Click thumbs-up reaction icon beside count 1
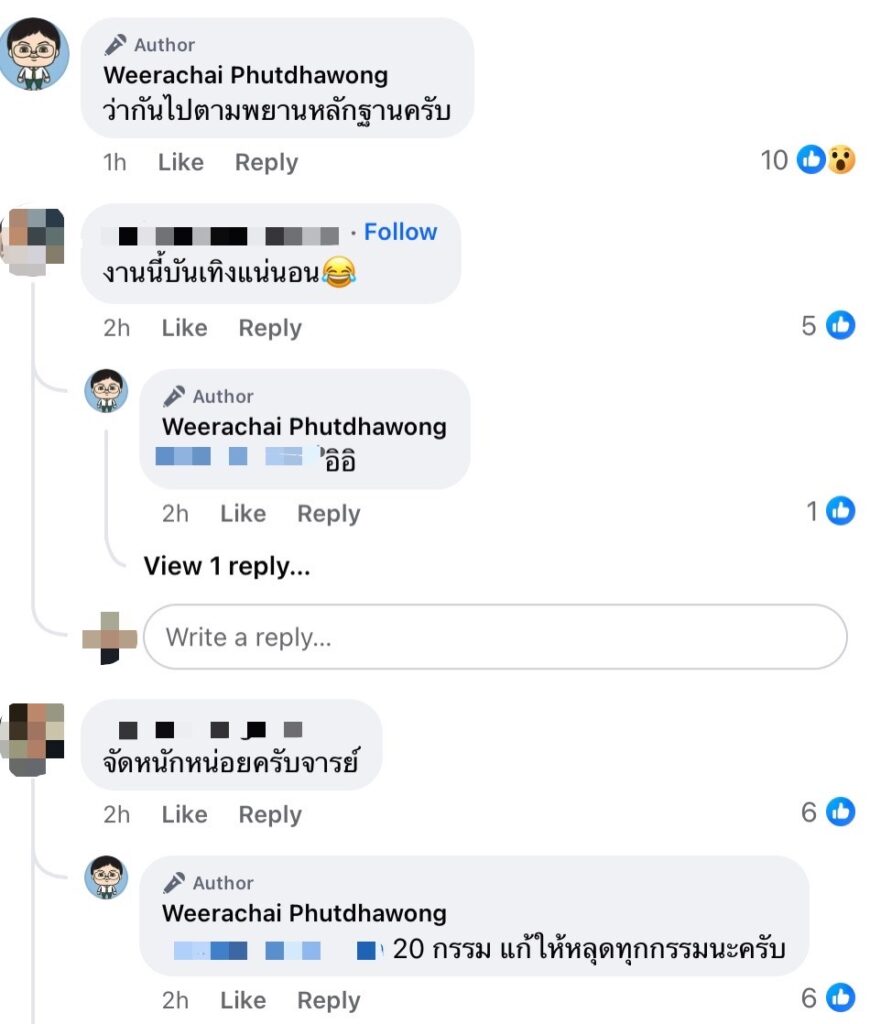The image size is (870, 1024). coord(841,511)
